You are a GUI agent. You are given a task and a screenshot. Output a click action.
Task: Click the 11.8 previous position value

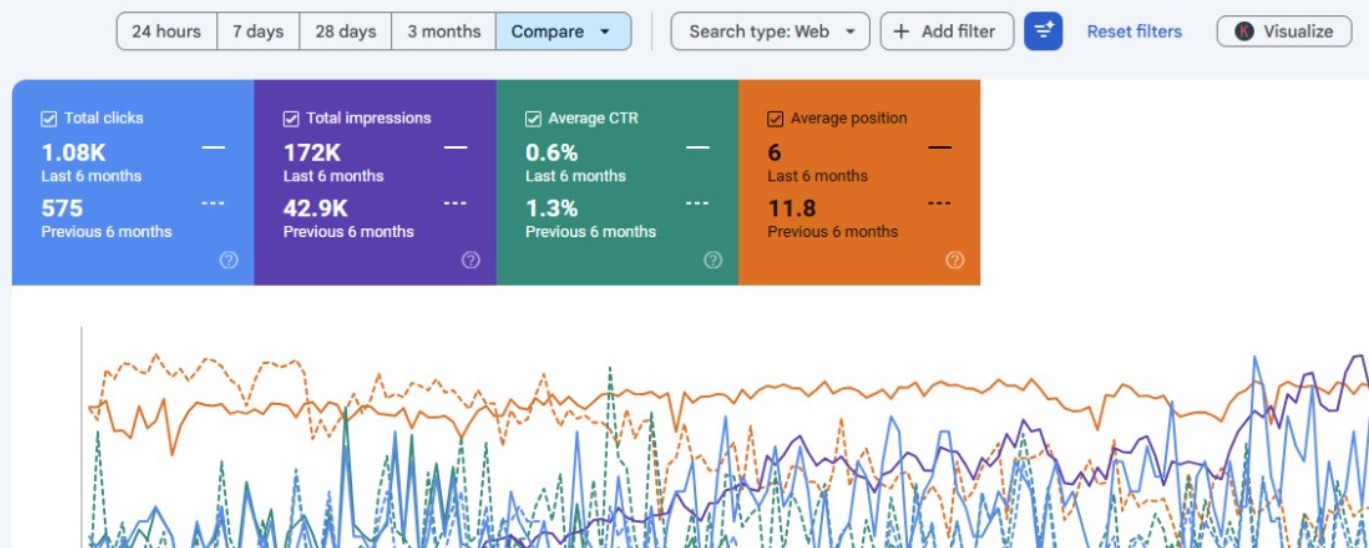pos(792,208)
